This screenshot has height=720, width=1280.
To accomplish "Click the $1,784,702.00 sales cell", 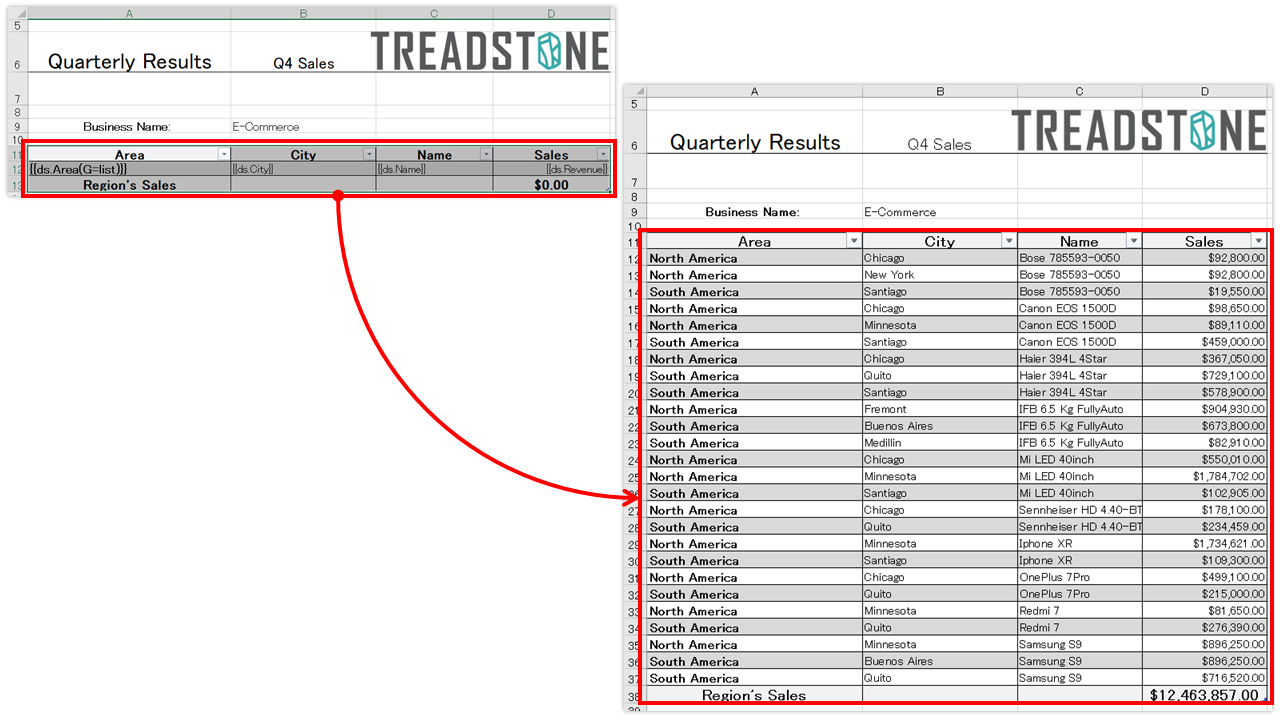I will point(1205,477).
